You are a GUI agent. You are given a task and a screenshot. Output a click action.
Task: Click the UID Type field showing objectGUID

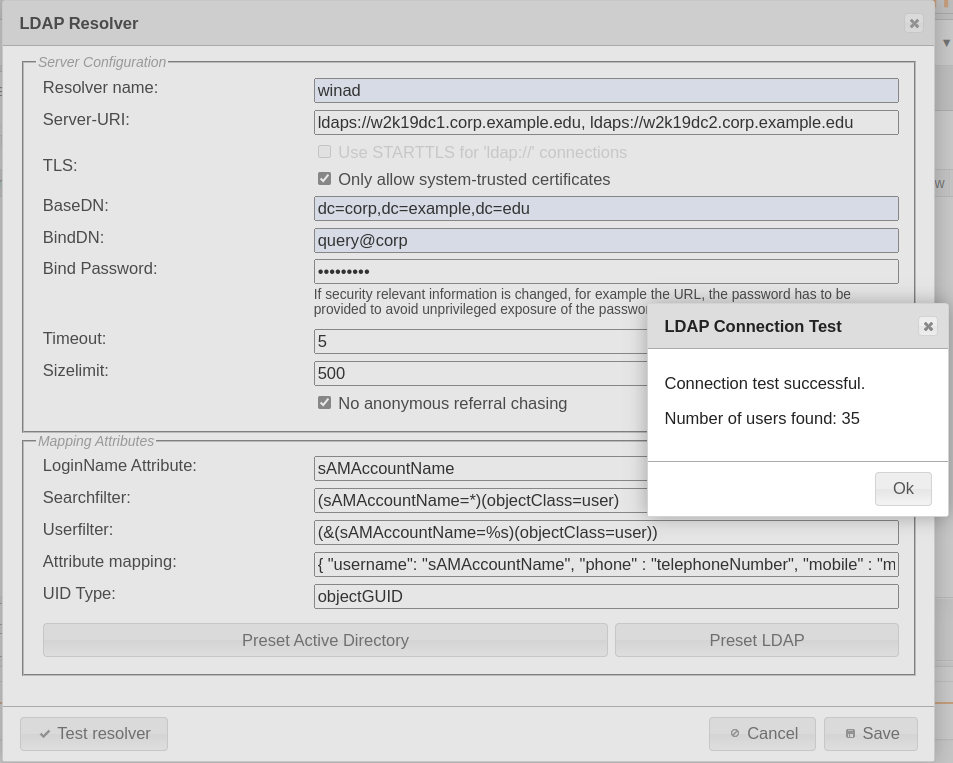coord(605,596)
